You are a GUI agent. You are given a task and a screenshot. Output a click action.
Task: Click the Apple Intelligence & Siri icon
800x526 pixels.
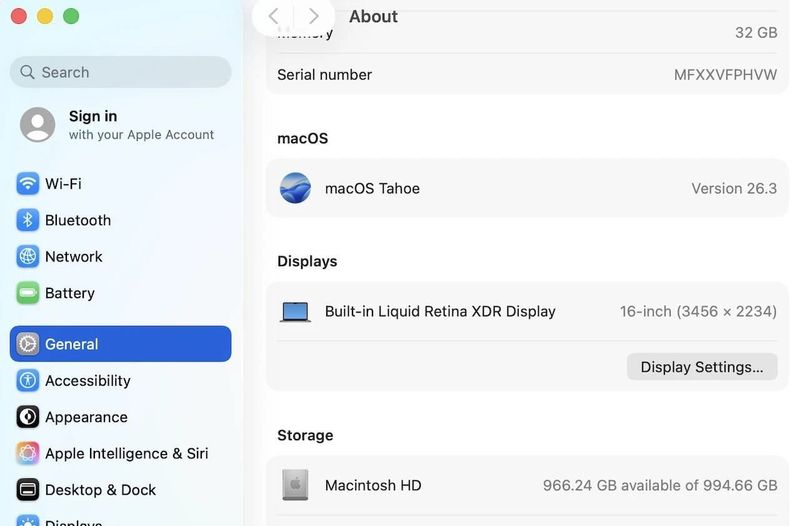28,453
